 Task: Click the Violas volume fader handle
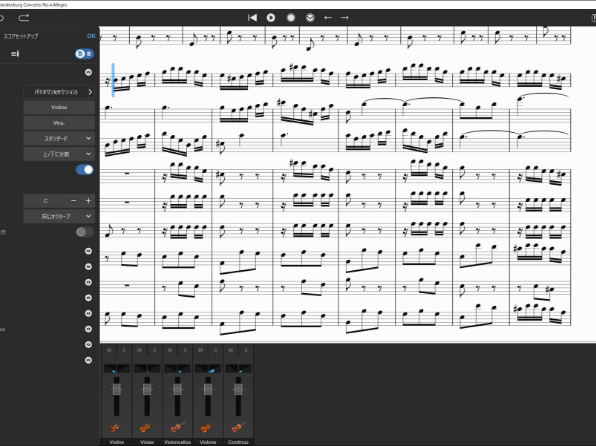pyautogui.click(x=147, y=389)
